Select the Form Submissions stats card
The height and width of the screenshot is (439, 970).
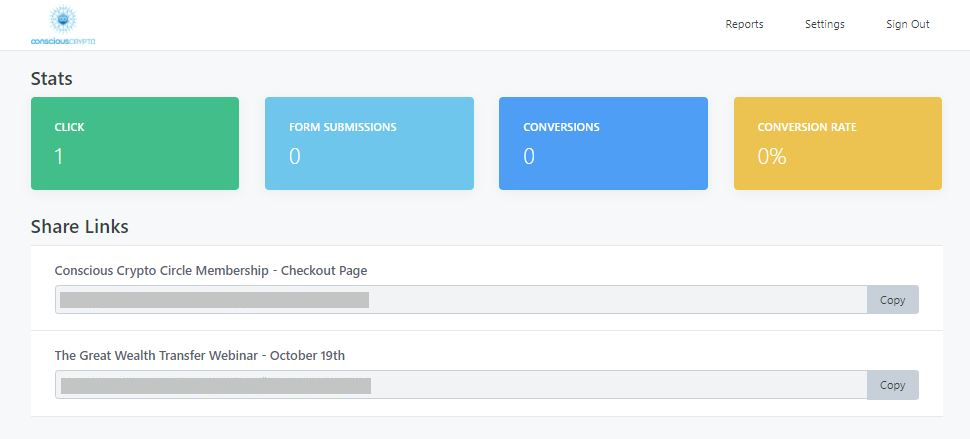[x=369, y=143]
